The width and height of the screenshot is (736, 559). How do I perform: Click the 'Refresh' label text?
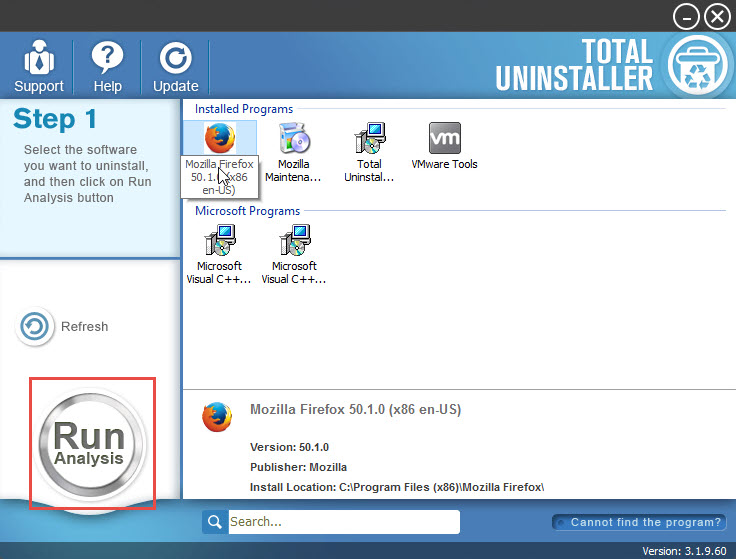84,326
